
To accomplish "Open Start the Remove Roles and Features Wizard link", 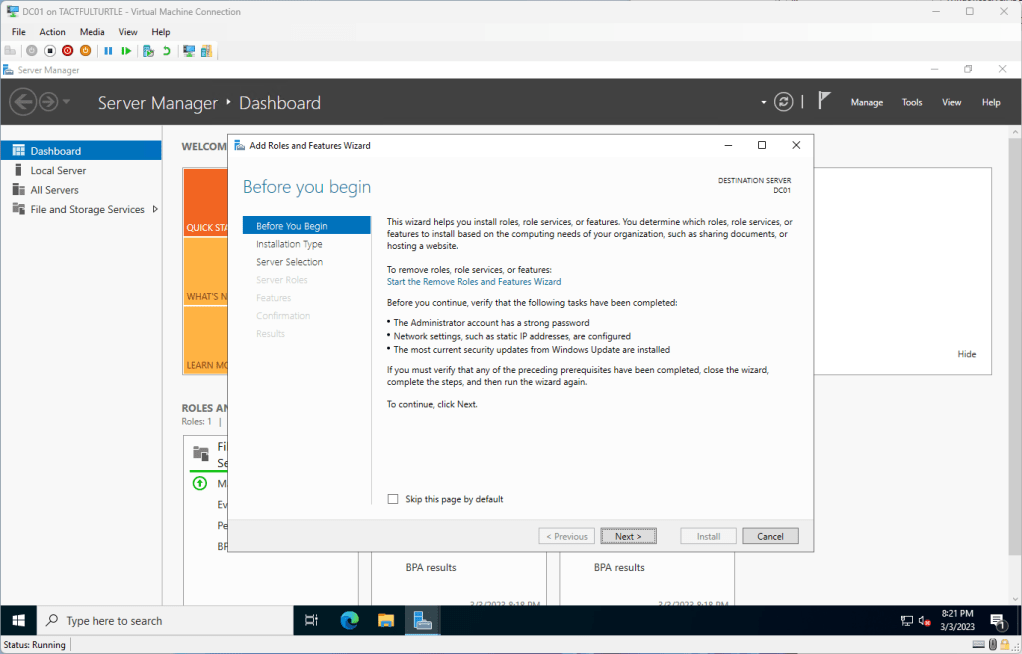I will point(474,282).
